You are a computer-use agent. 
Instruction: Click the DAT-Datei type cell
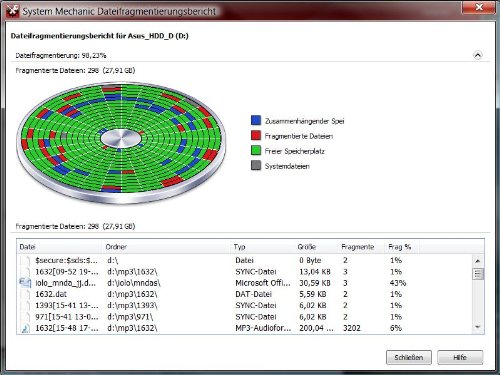pos(253,294)
